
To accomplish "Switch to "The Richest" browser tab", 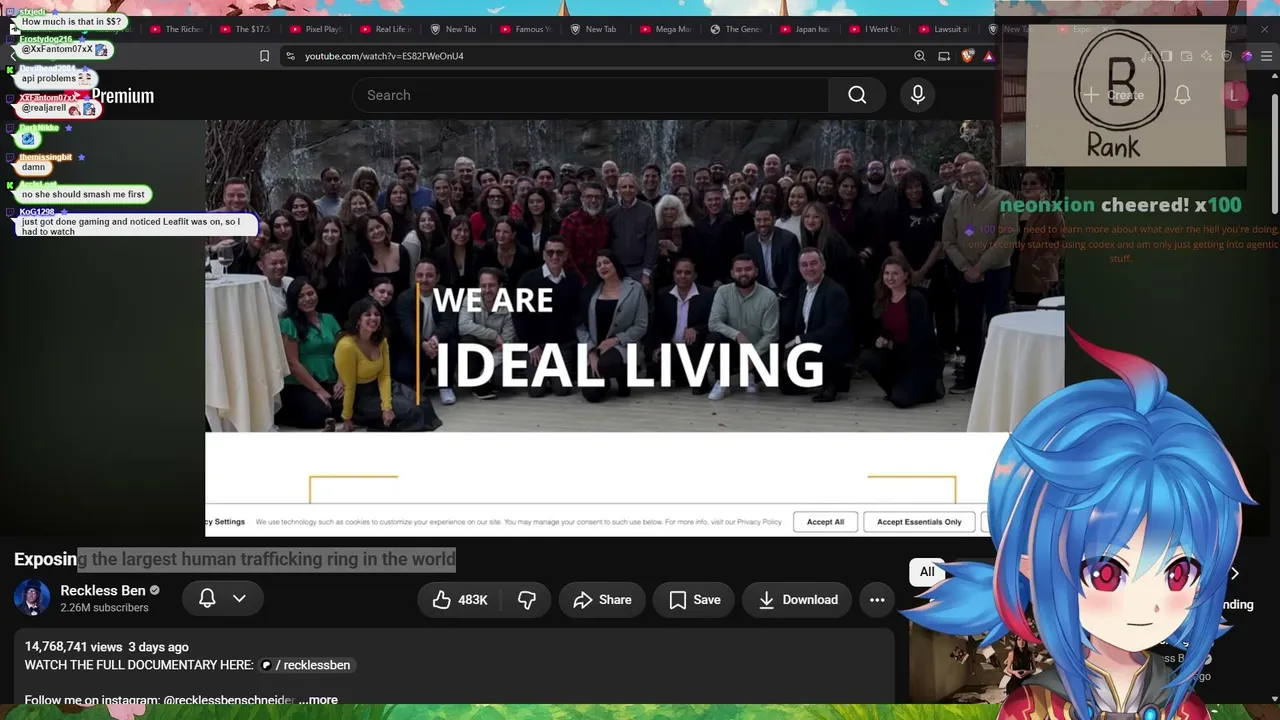I will click(176, 29).
